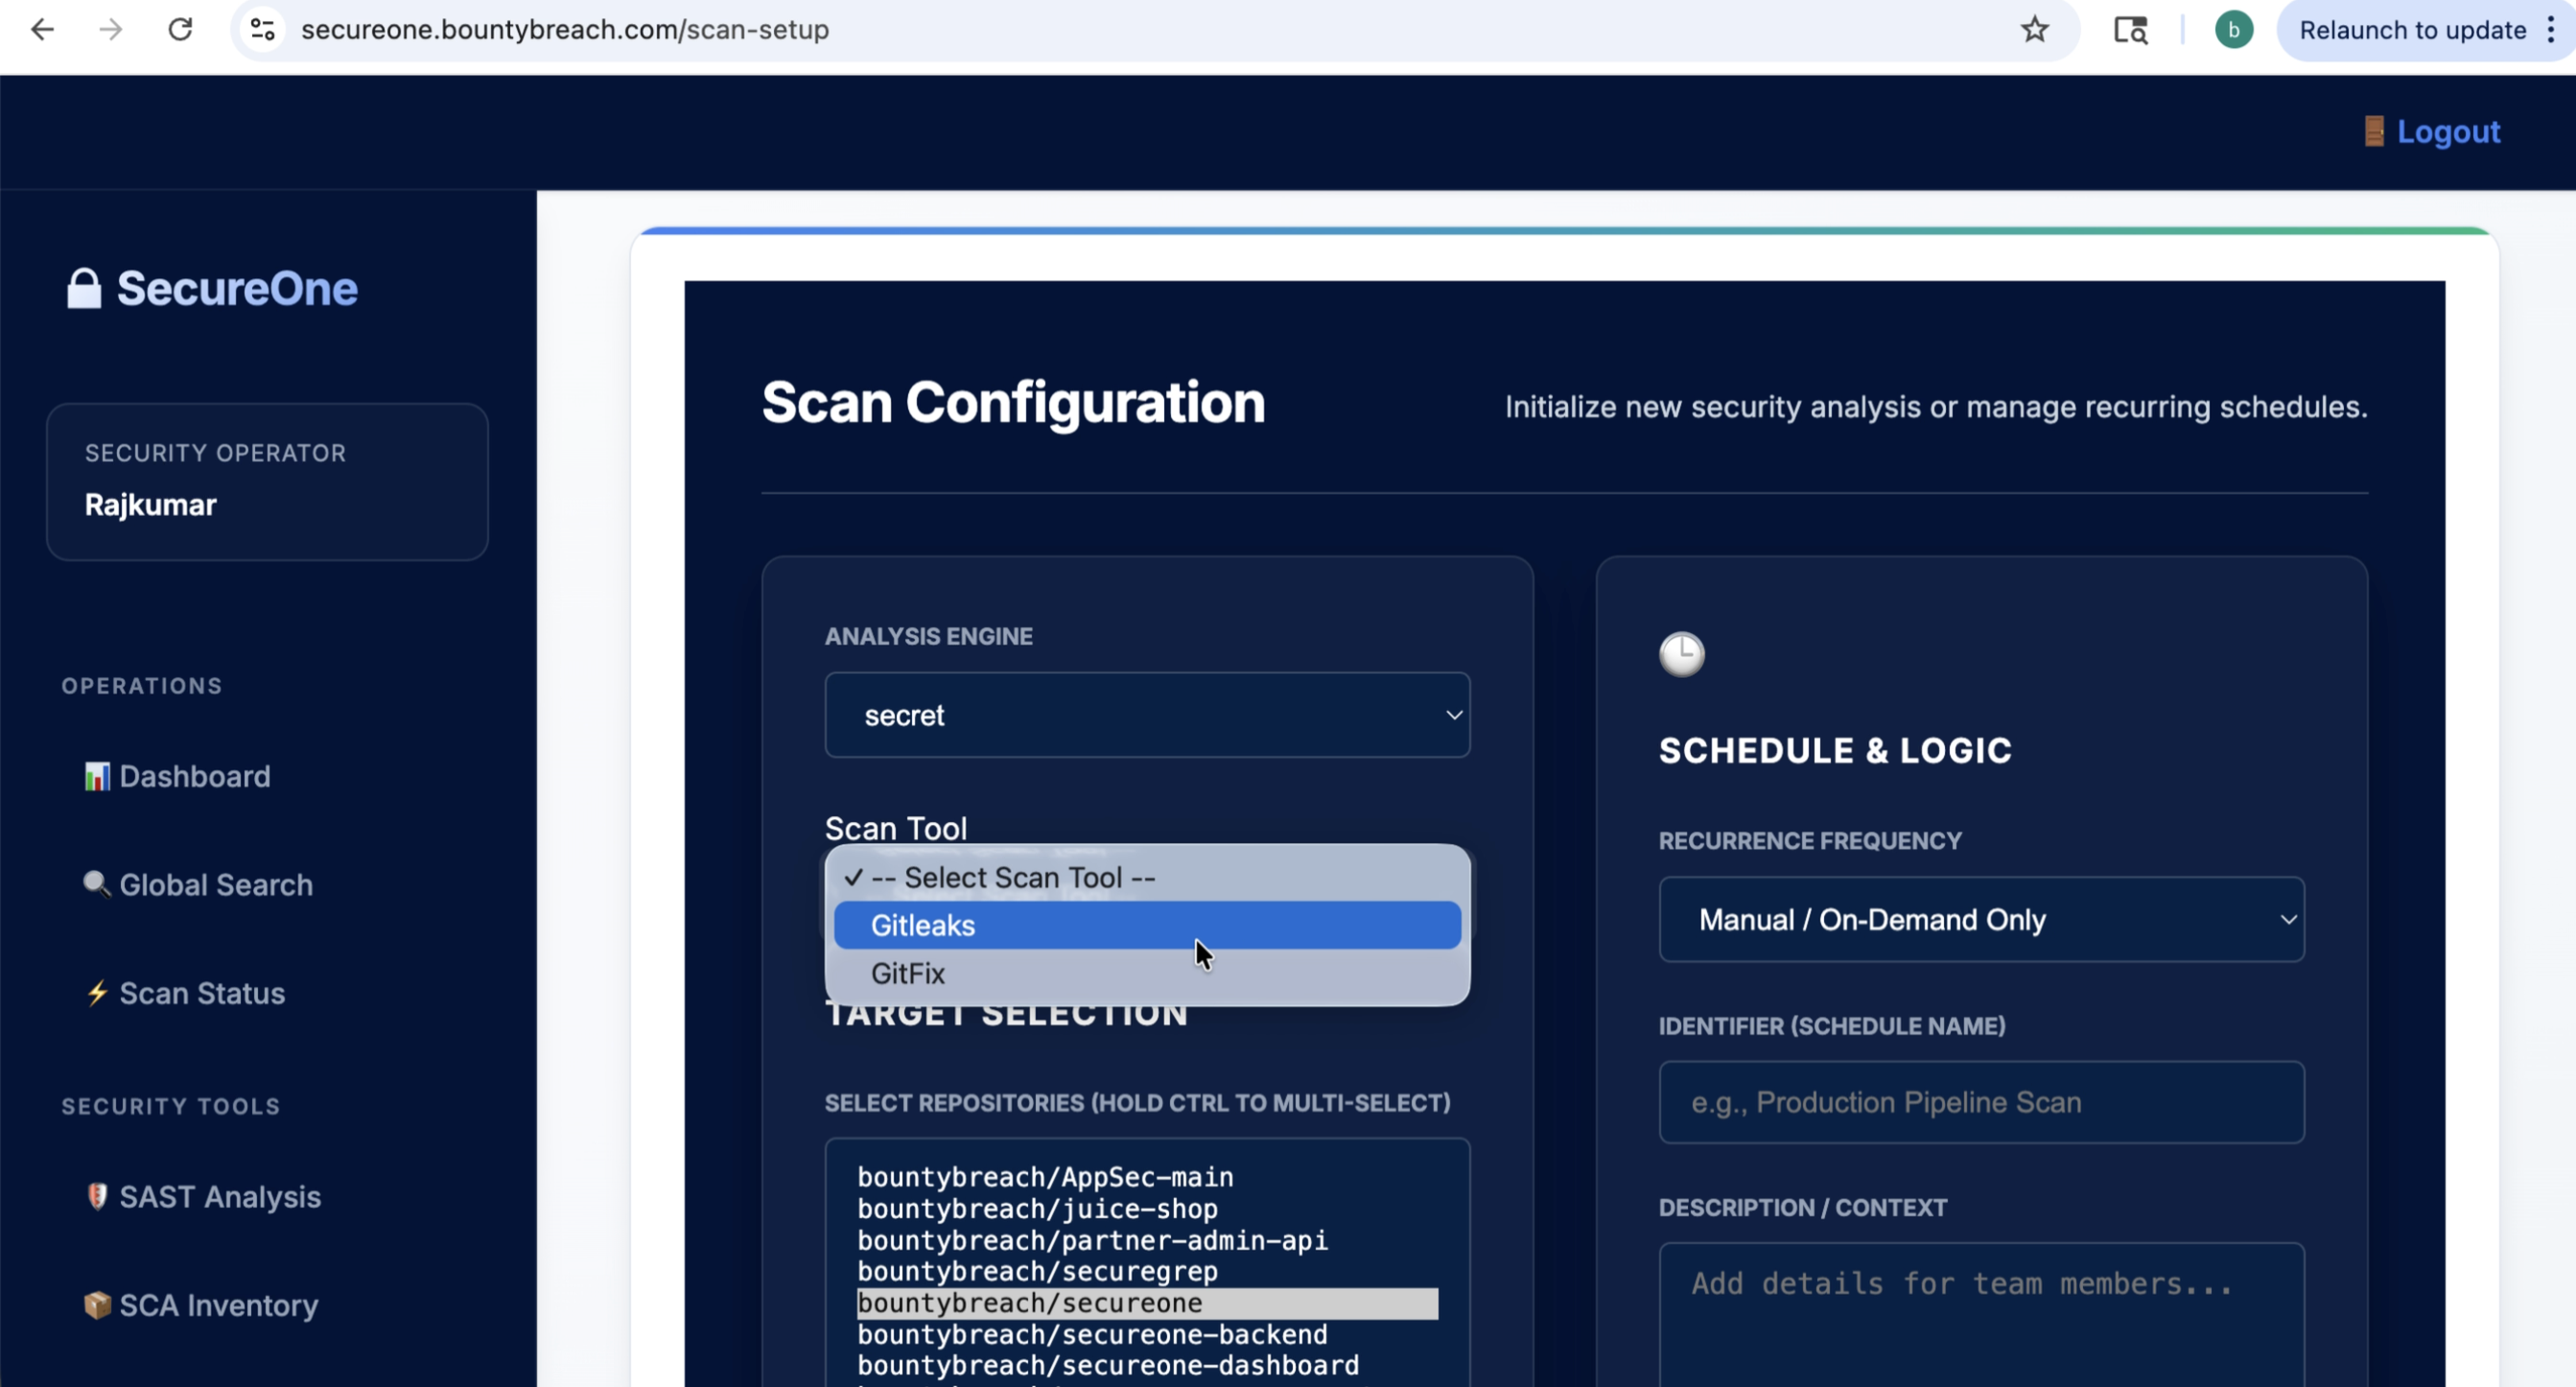
Task: Click the Scan Tool label
Action: (895, 828)
